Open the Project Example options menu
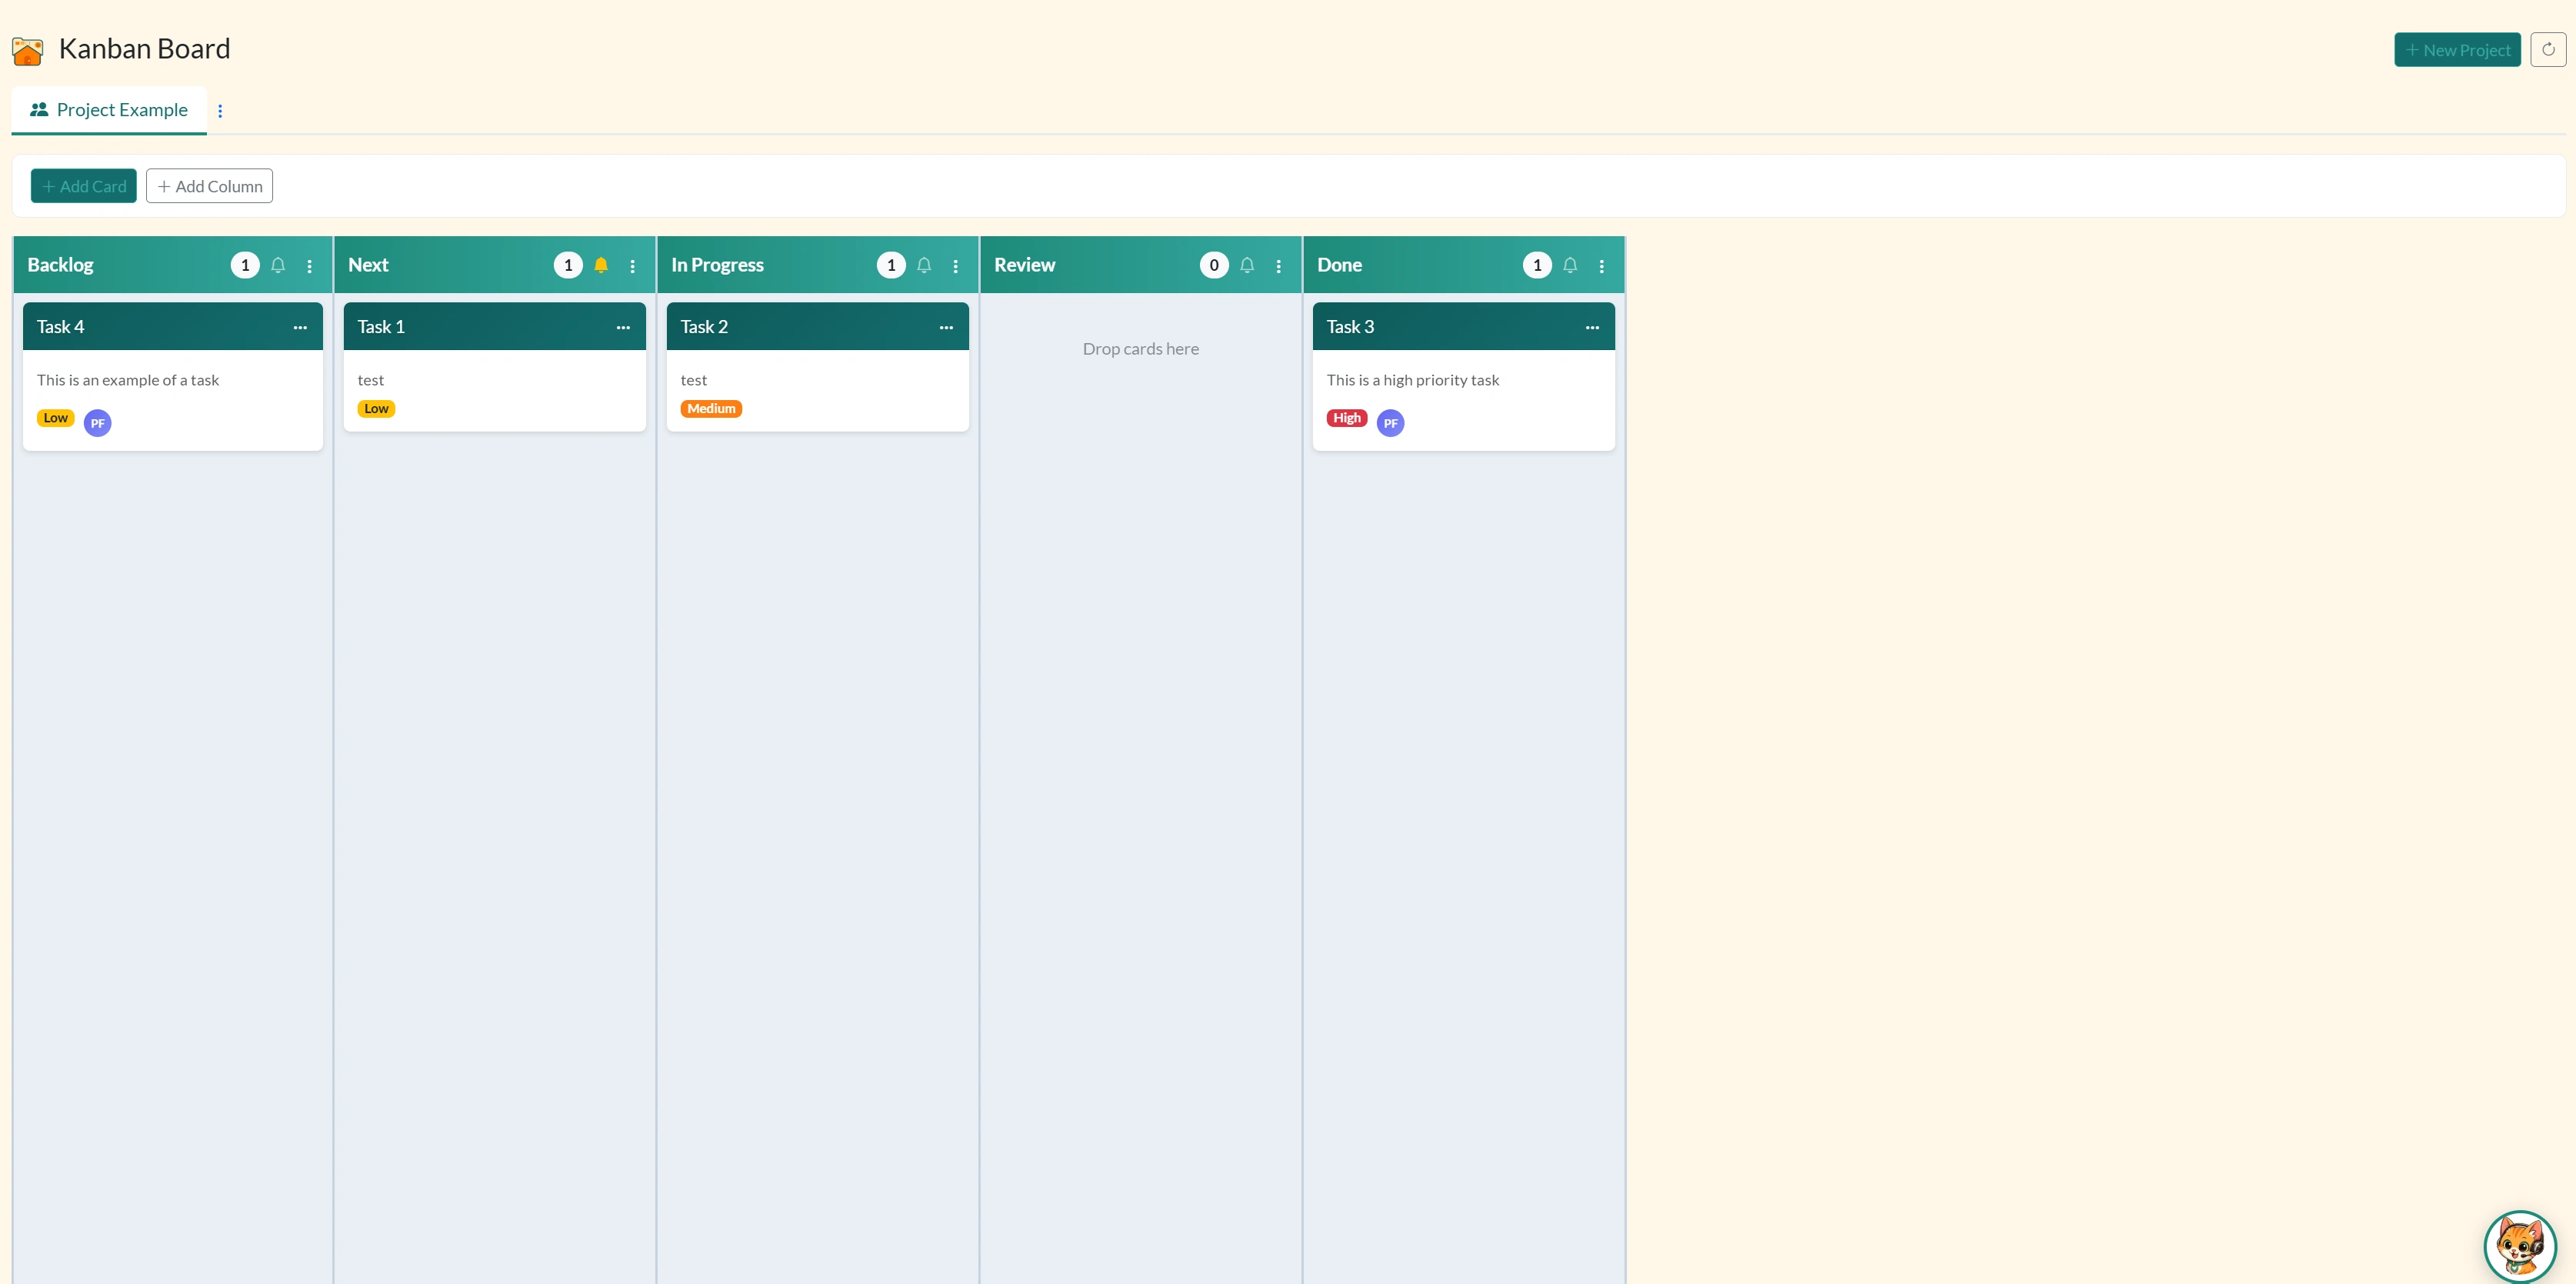 [x=220, y=111]
